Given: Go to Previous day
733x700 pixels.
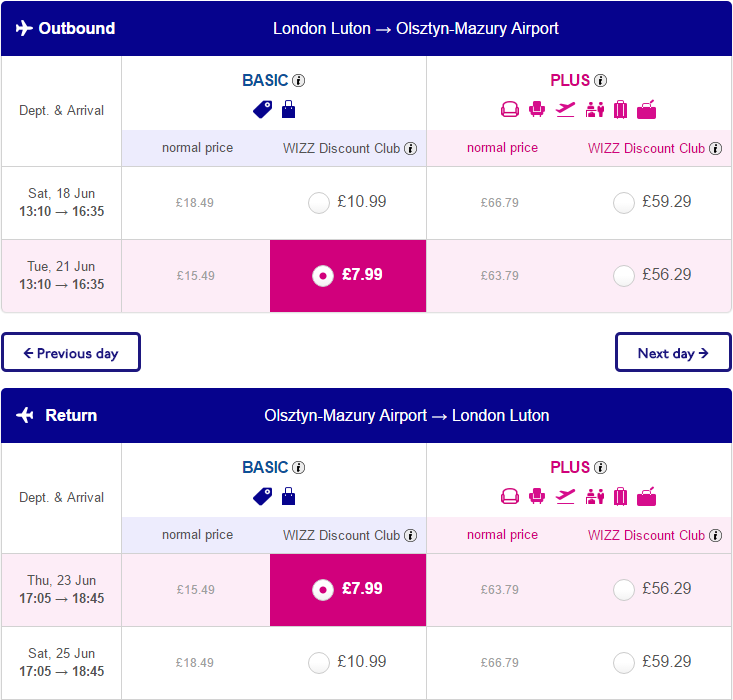Looking at the screenshot, I should [x=71, y=353].
